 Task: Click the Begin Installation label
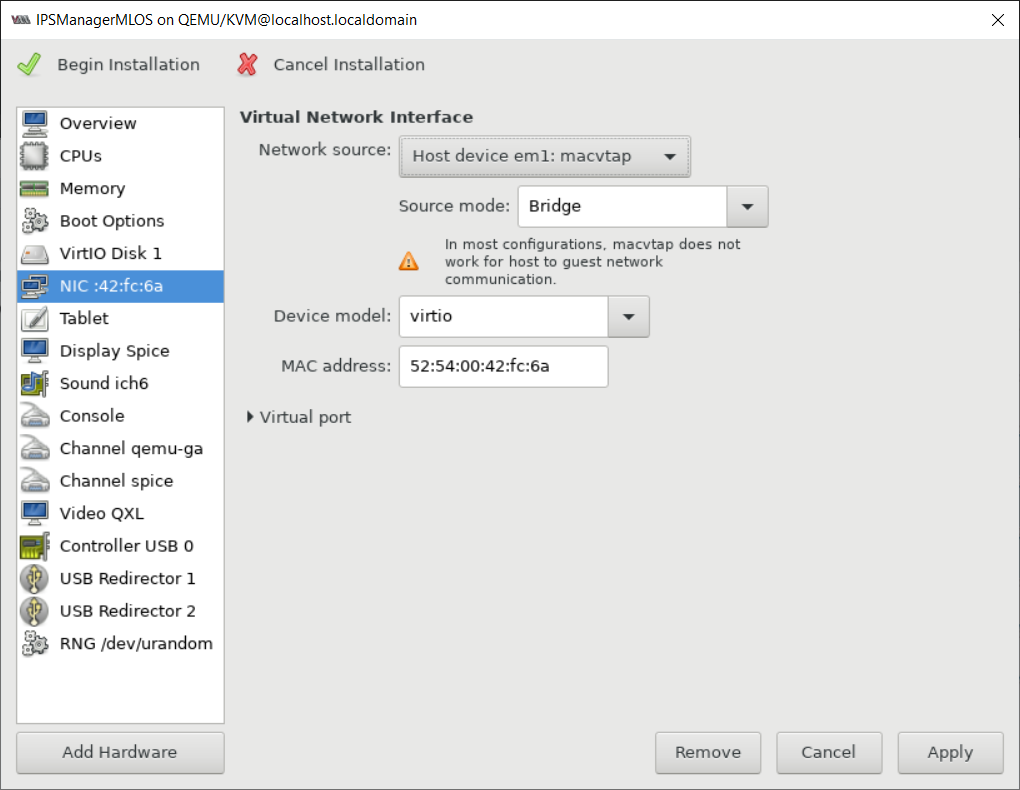(x=128, y=64)
